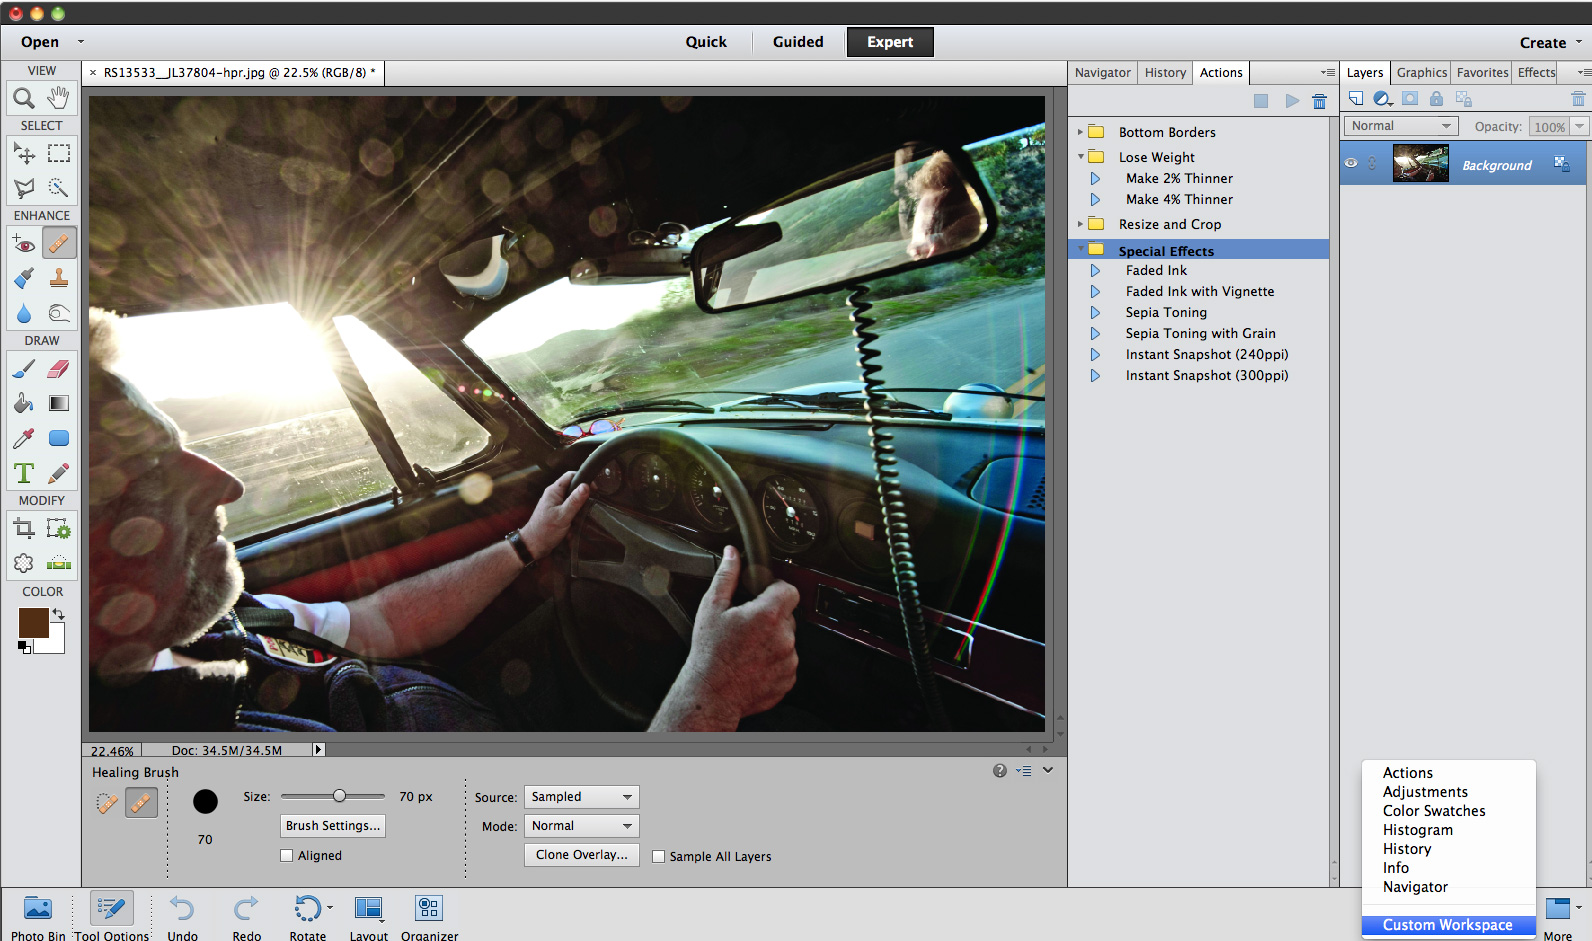The width and height of the screenshot is (1592, 941).
Task: Toggle Background layer visibility eye
Action: [x=1351, y=163]
